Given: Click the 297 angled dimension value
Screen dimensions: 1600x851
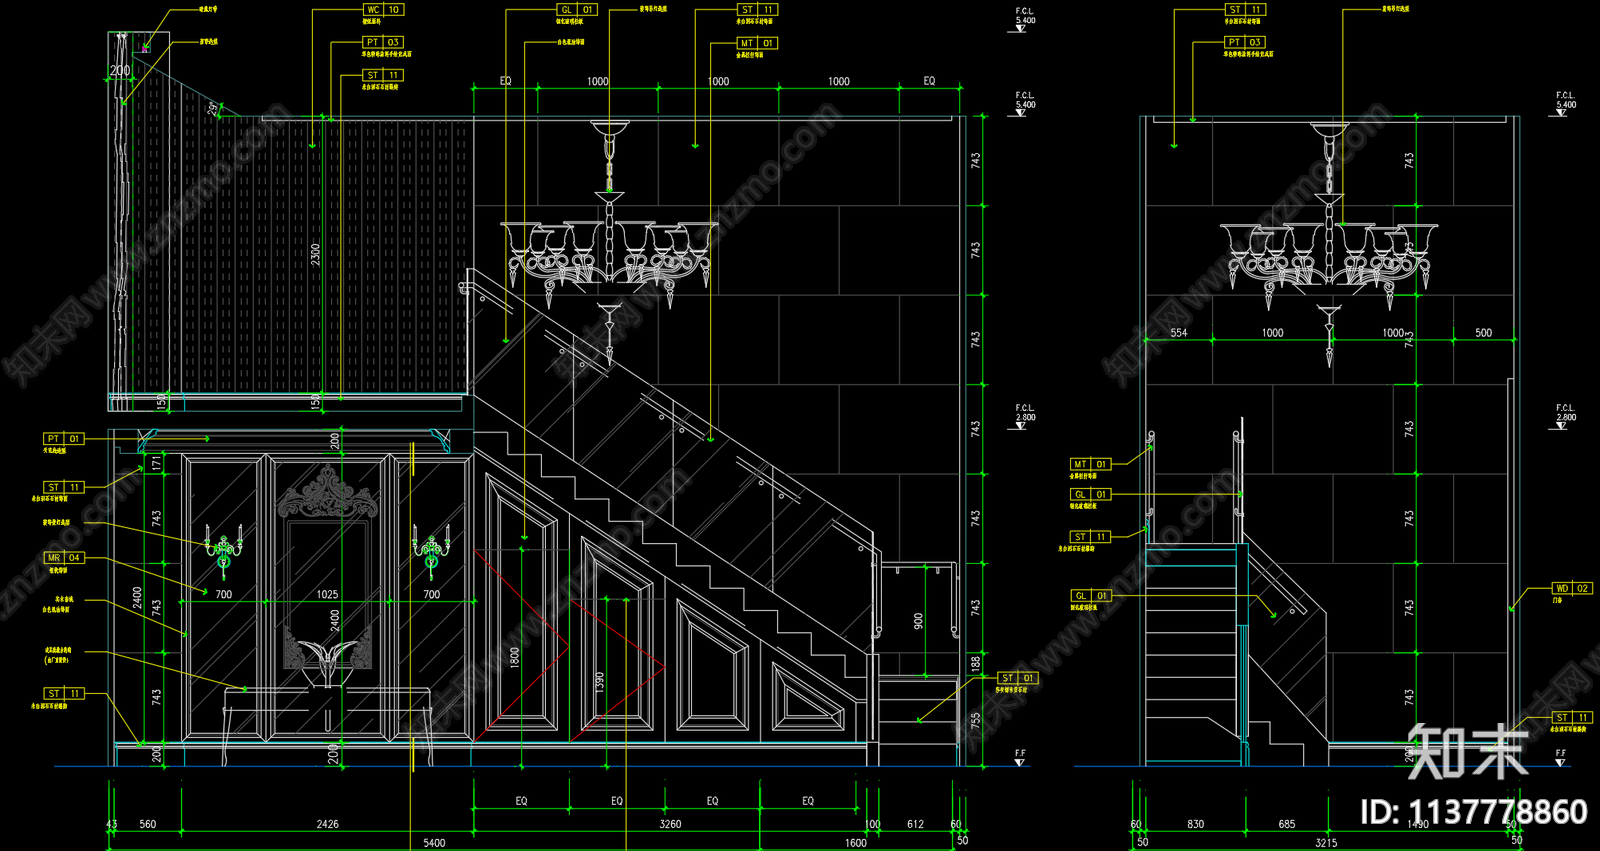Looking at the screenshot, I should [213, 107].
